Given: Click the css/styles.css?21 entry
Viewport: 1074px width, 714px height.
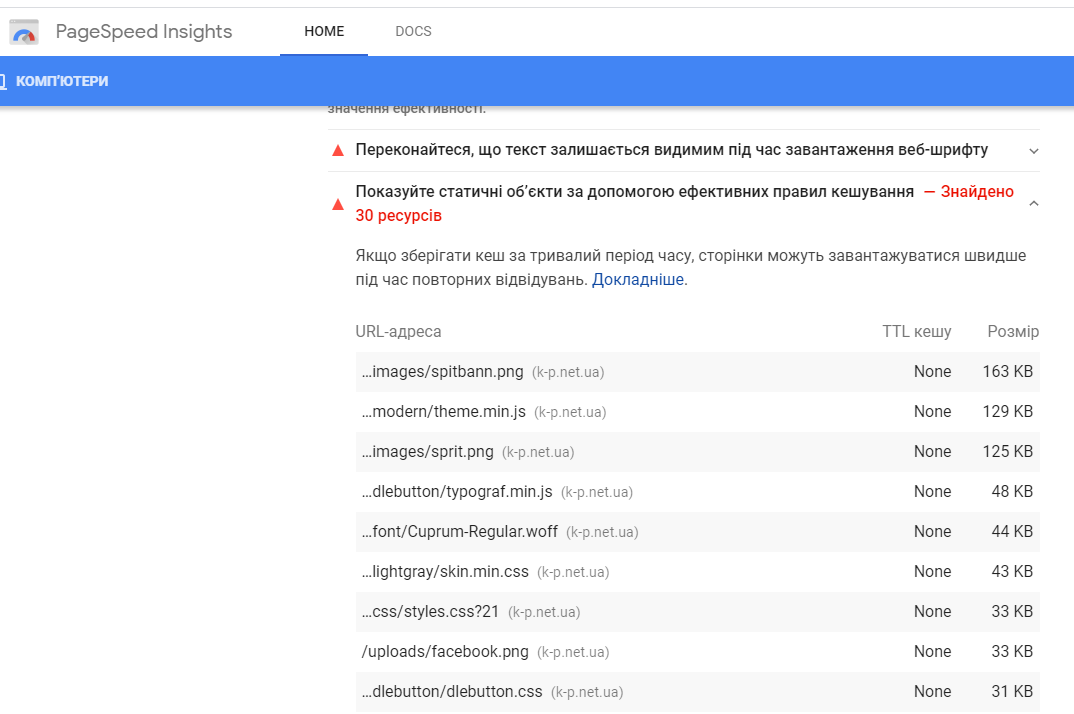Looking at the screenshot, I should (x=430, y=612).
